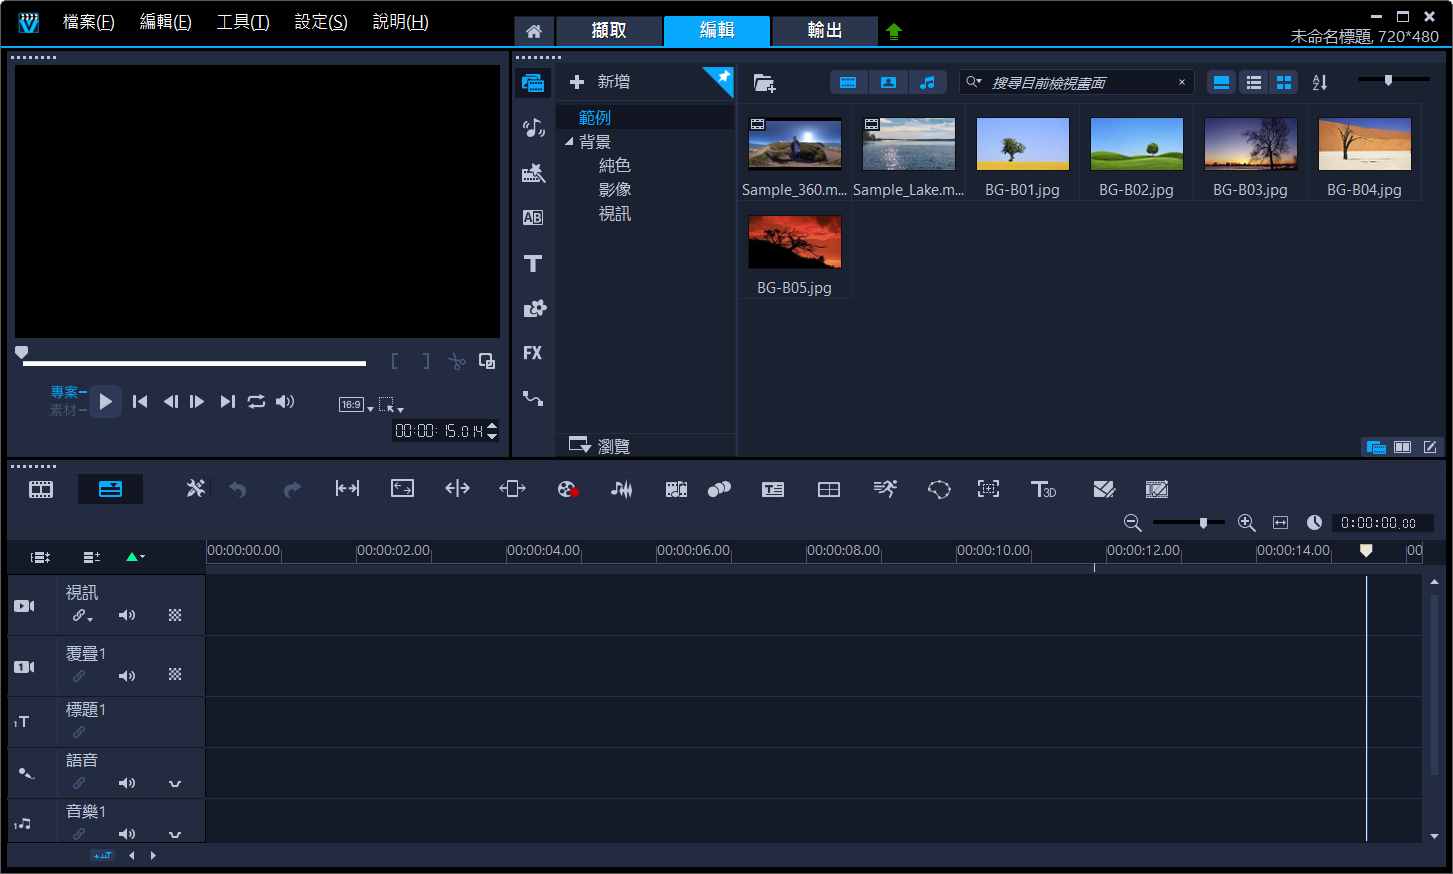
Task: Click the Import media files folder icon
Action: click(764, 83)
